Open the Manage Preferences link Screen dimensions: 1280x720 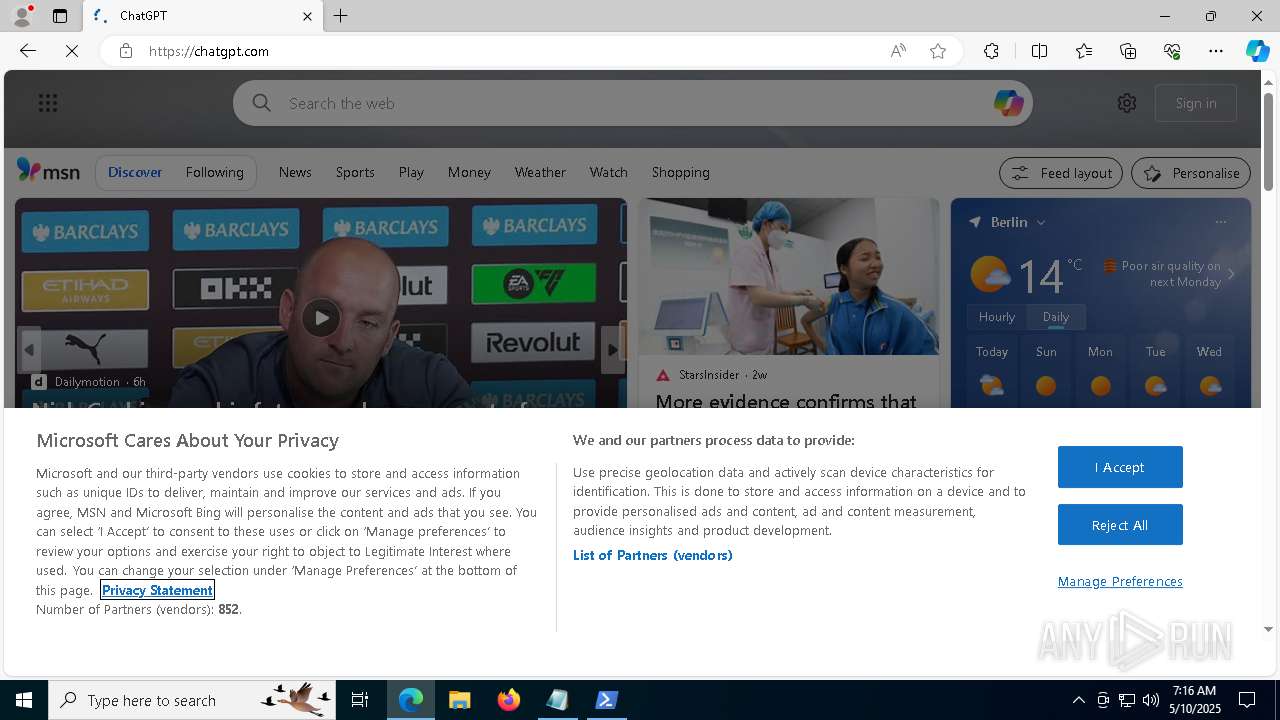pos(1120,581)
